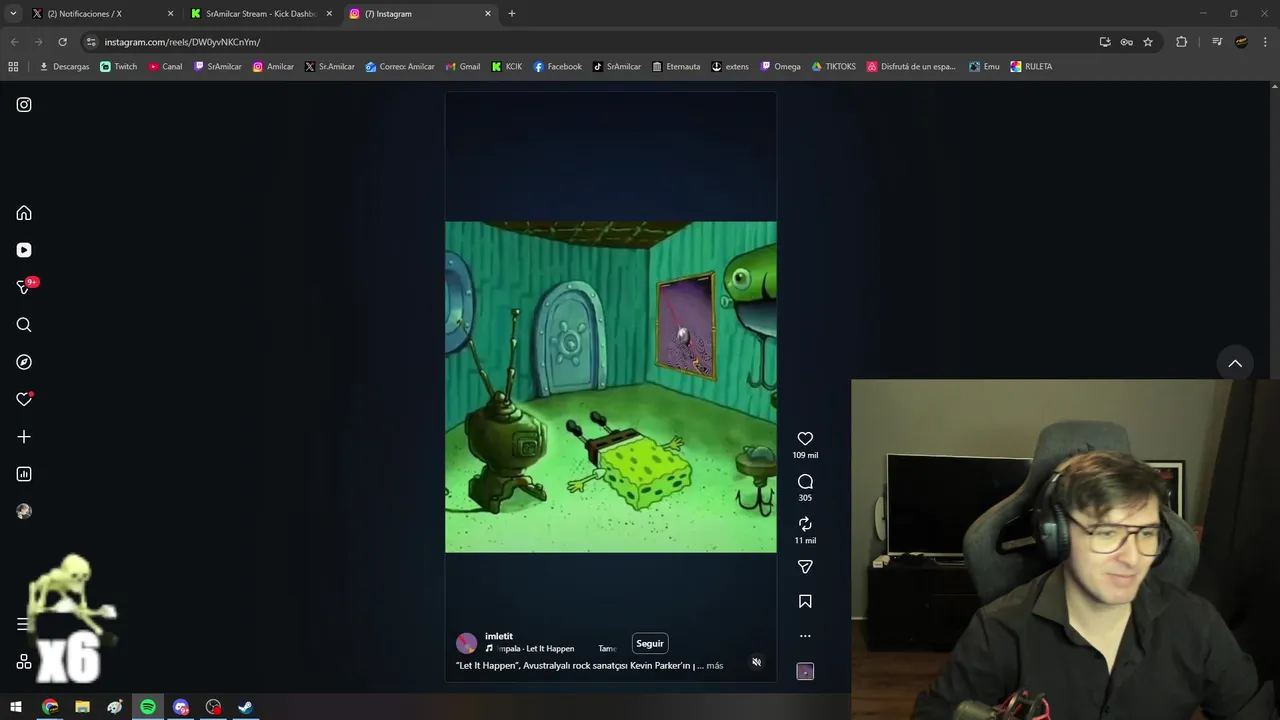Open the reel's three-dot options menu
Image resolution: width=1280 pixels, height=720 pixels.
pos(805,636)
